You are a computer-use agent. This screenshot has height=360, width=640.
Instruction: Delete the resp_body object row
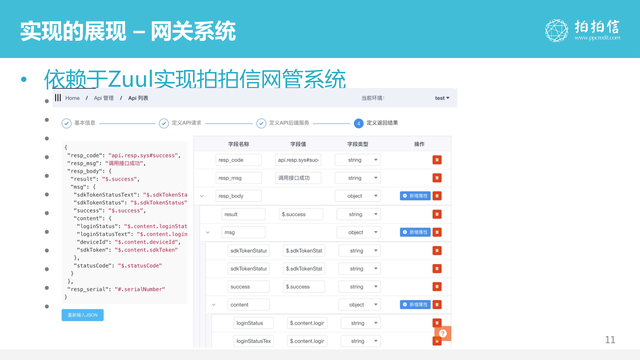pos(437,196)
